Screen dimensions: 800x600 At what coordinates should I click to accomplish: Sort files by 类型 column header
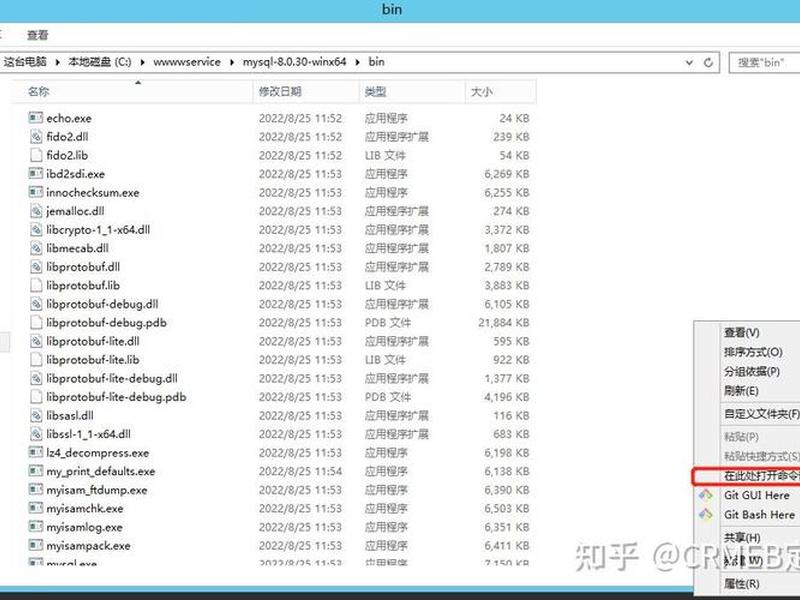[x=412, y=92]
